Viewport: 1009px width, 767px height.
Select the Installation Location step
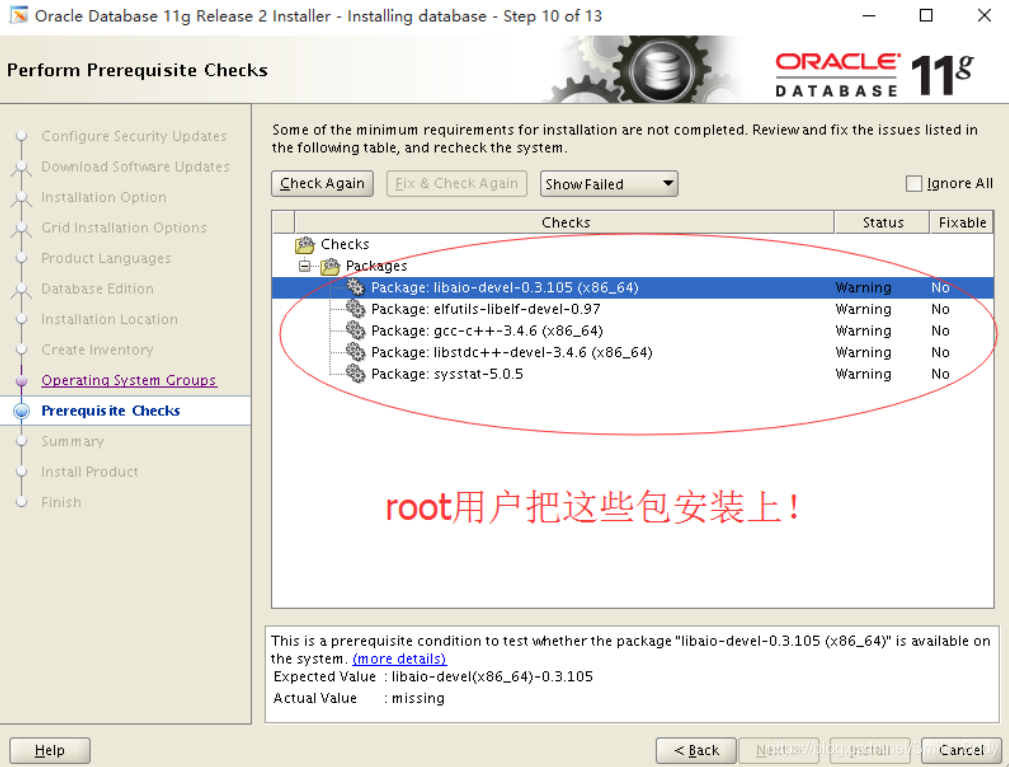coord(109,319)
